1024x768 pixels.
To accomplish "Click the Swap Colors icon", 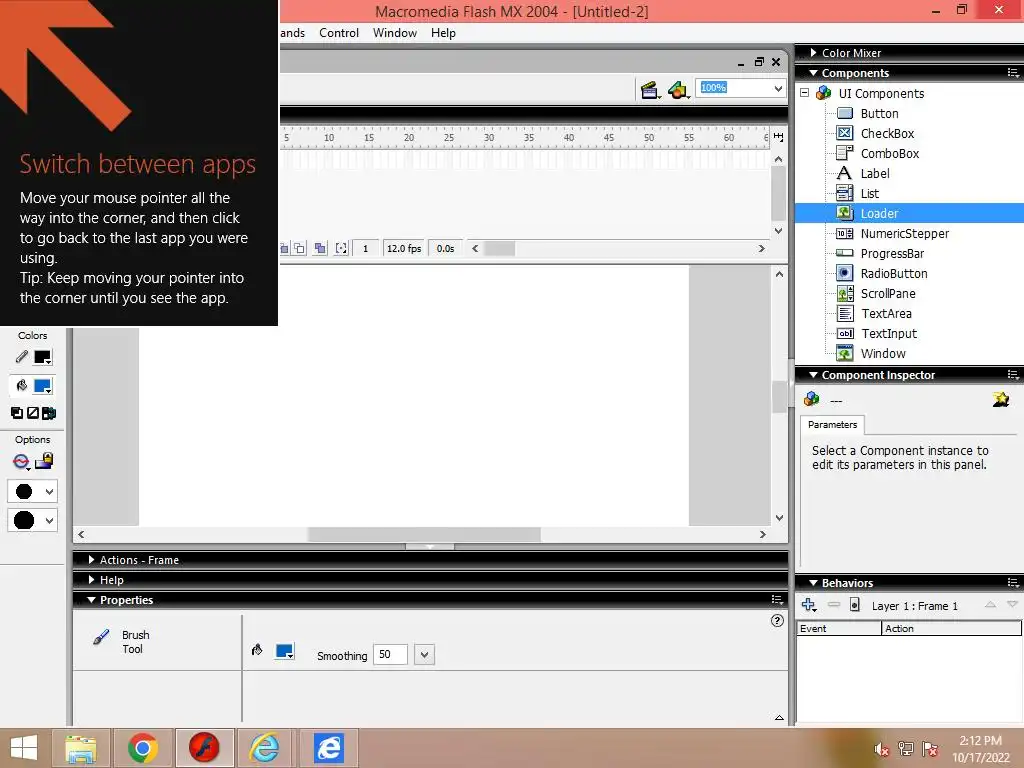I will [49, 413].
